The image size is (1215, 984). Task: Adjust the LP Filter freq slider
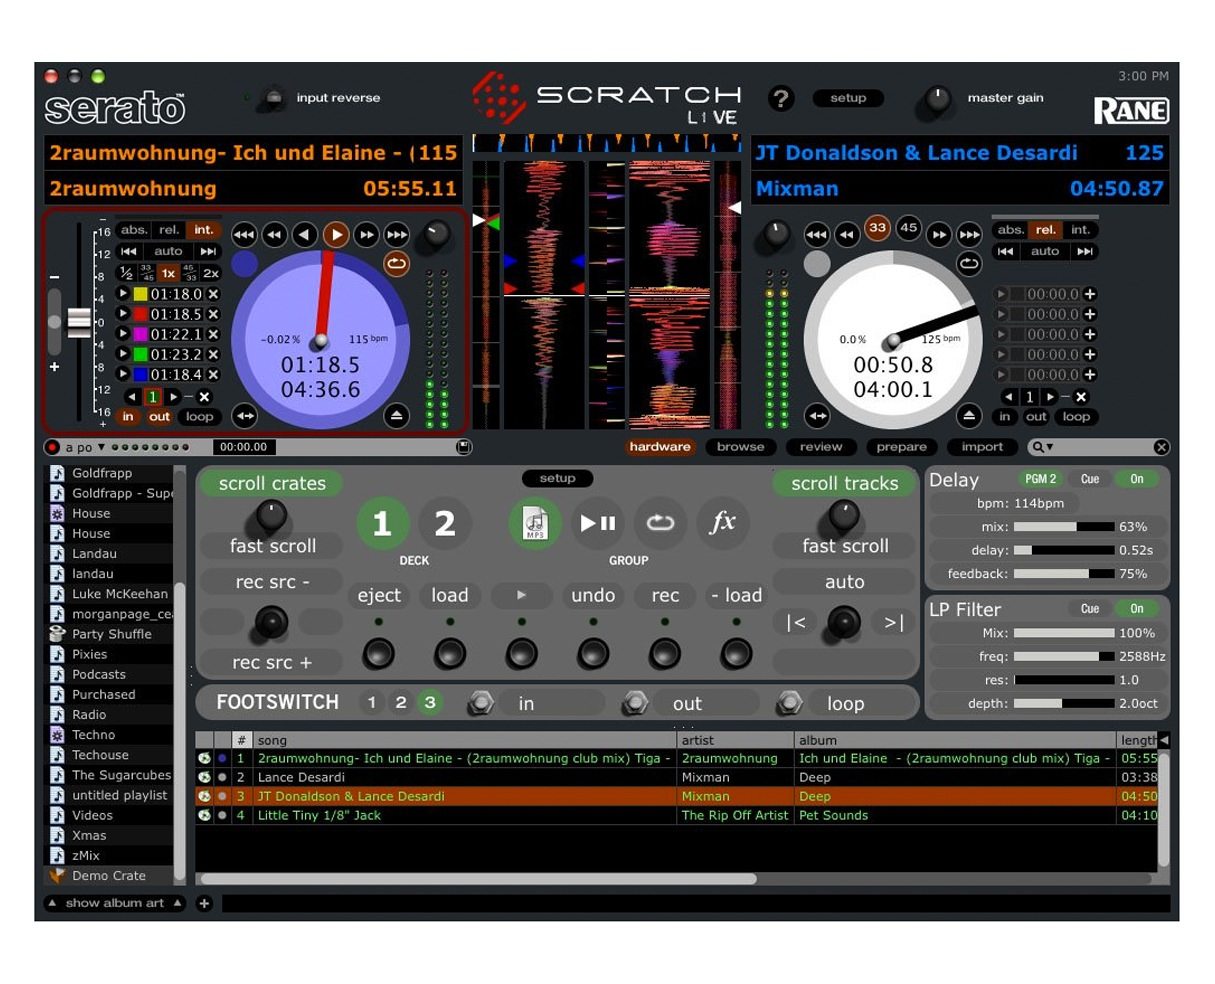click(1064, 656)
